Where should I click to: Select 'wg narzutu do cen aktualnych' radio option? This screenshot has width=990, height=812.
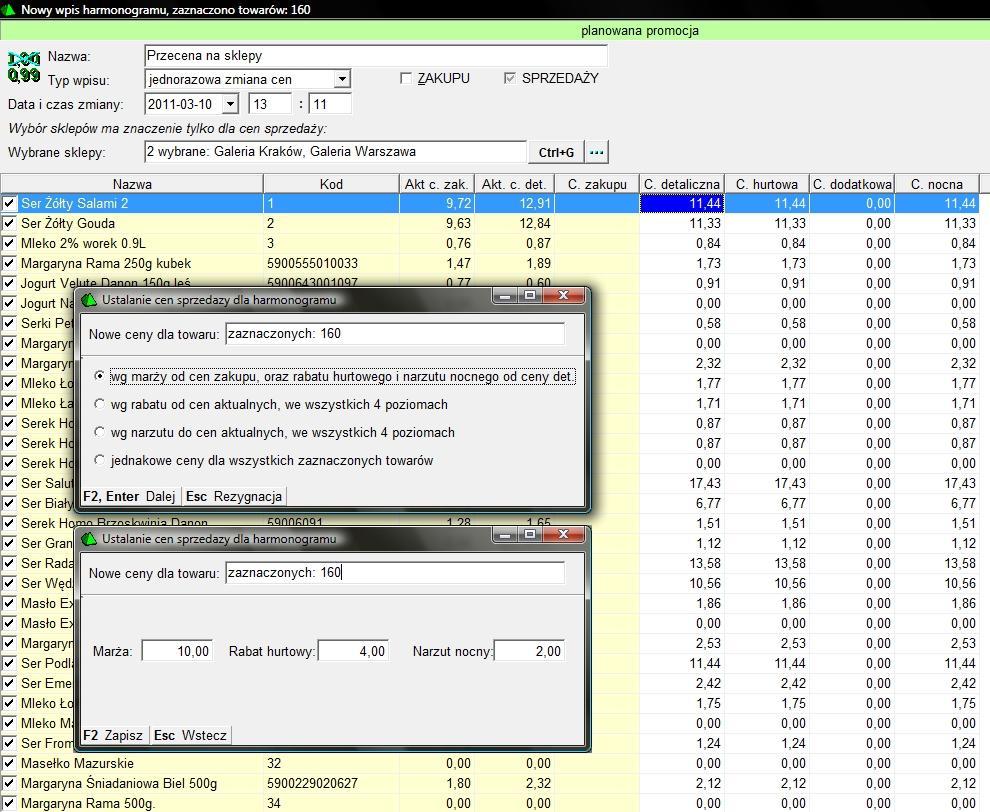(x=99, y=432)
